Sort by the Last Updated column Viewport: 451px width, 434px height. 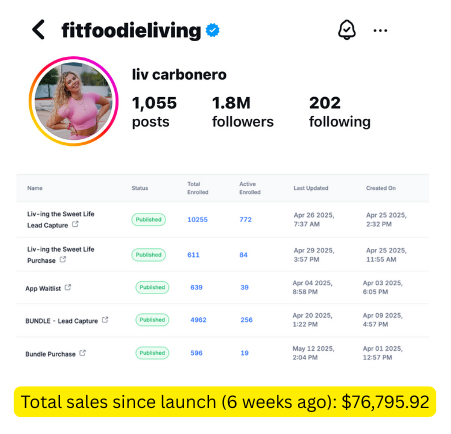(311, 188)
